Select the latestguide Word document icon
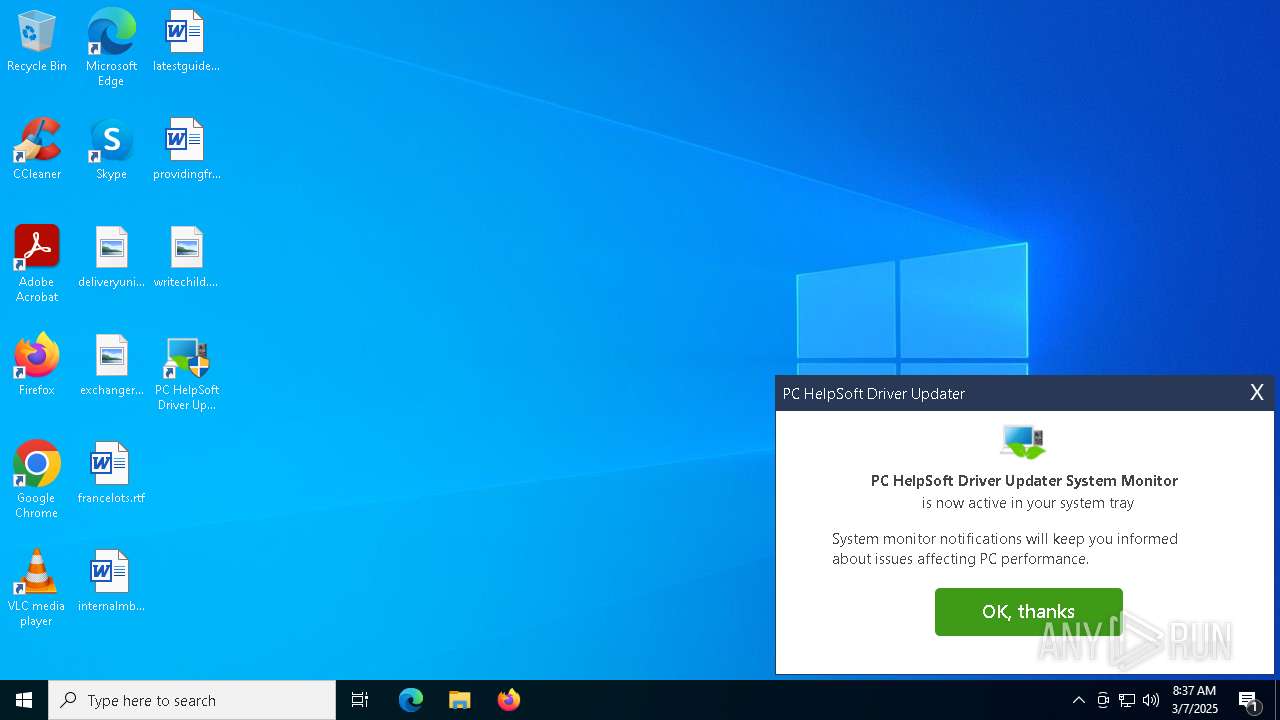Viewport: 1280px width, 720px height. click(x=186, y=42)
